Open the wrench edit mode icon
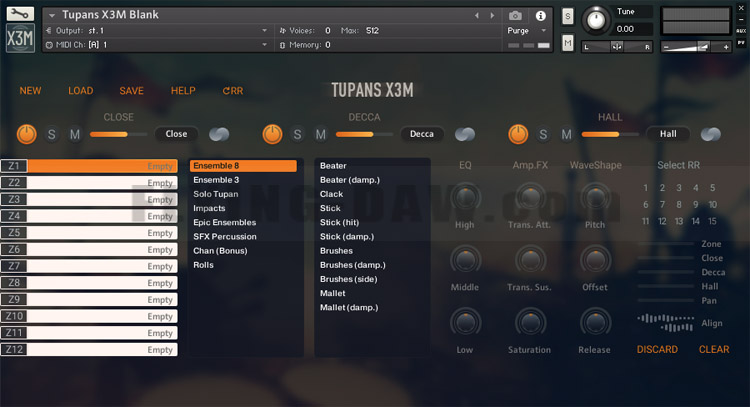Screen dimensions: 750x407 pyautogui.click(x=20, y=13)
